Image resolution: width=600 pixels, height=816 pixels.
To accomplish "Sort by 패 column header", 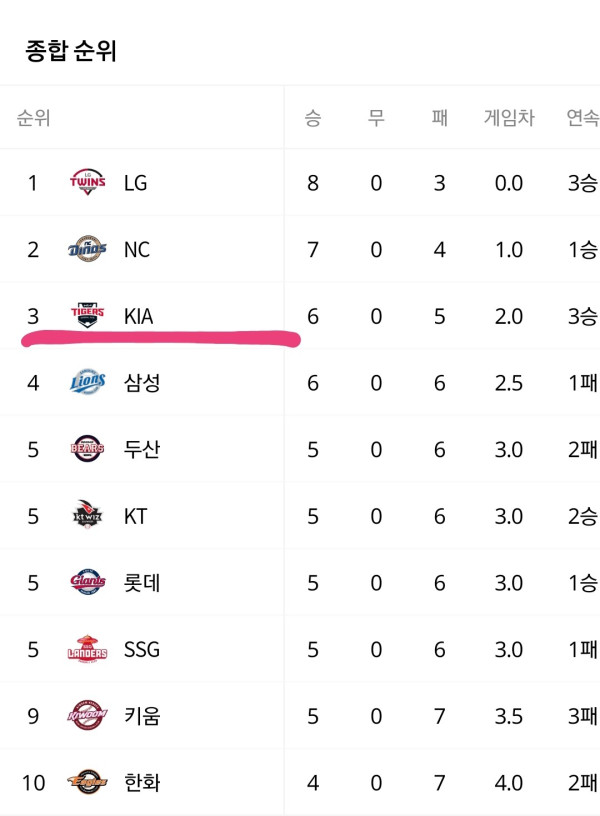I will click(440, 118).
